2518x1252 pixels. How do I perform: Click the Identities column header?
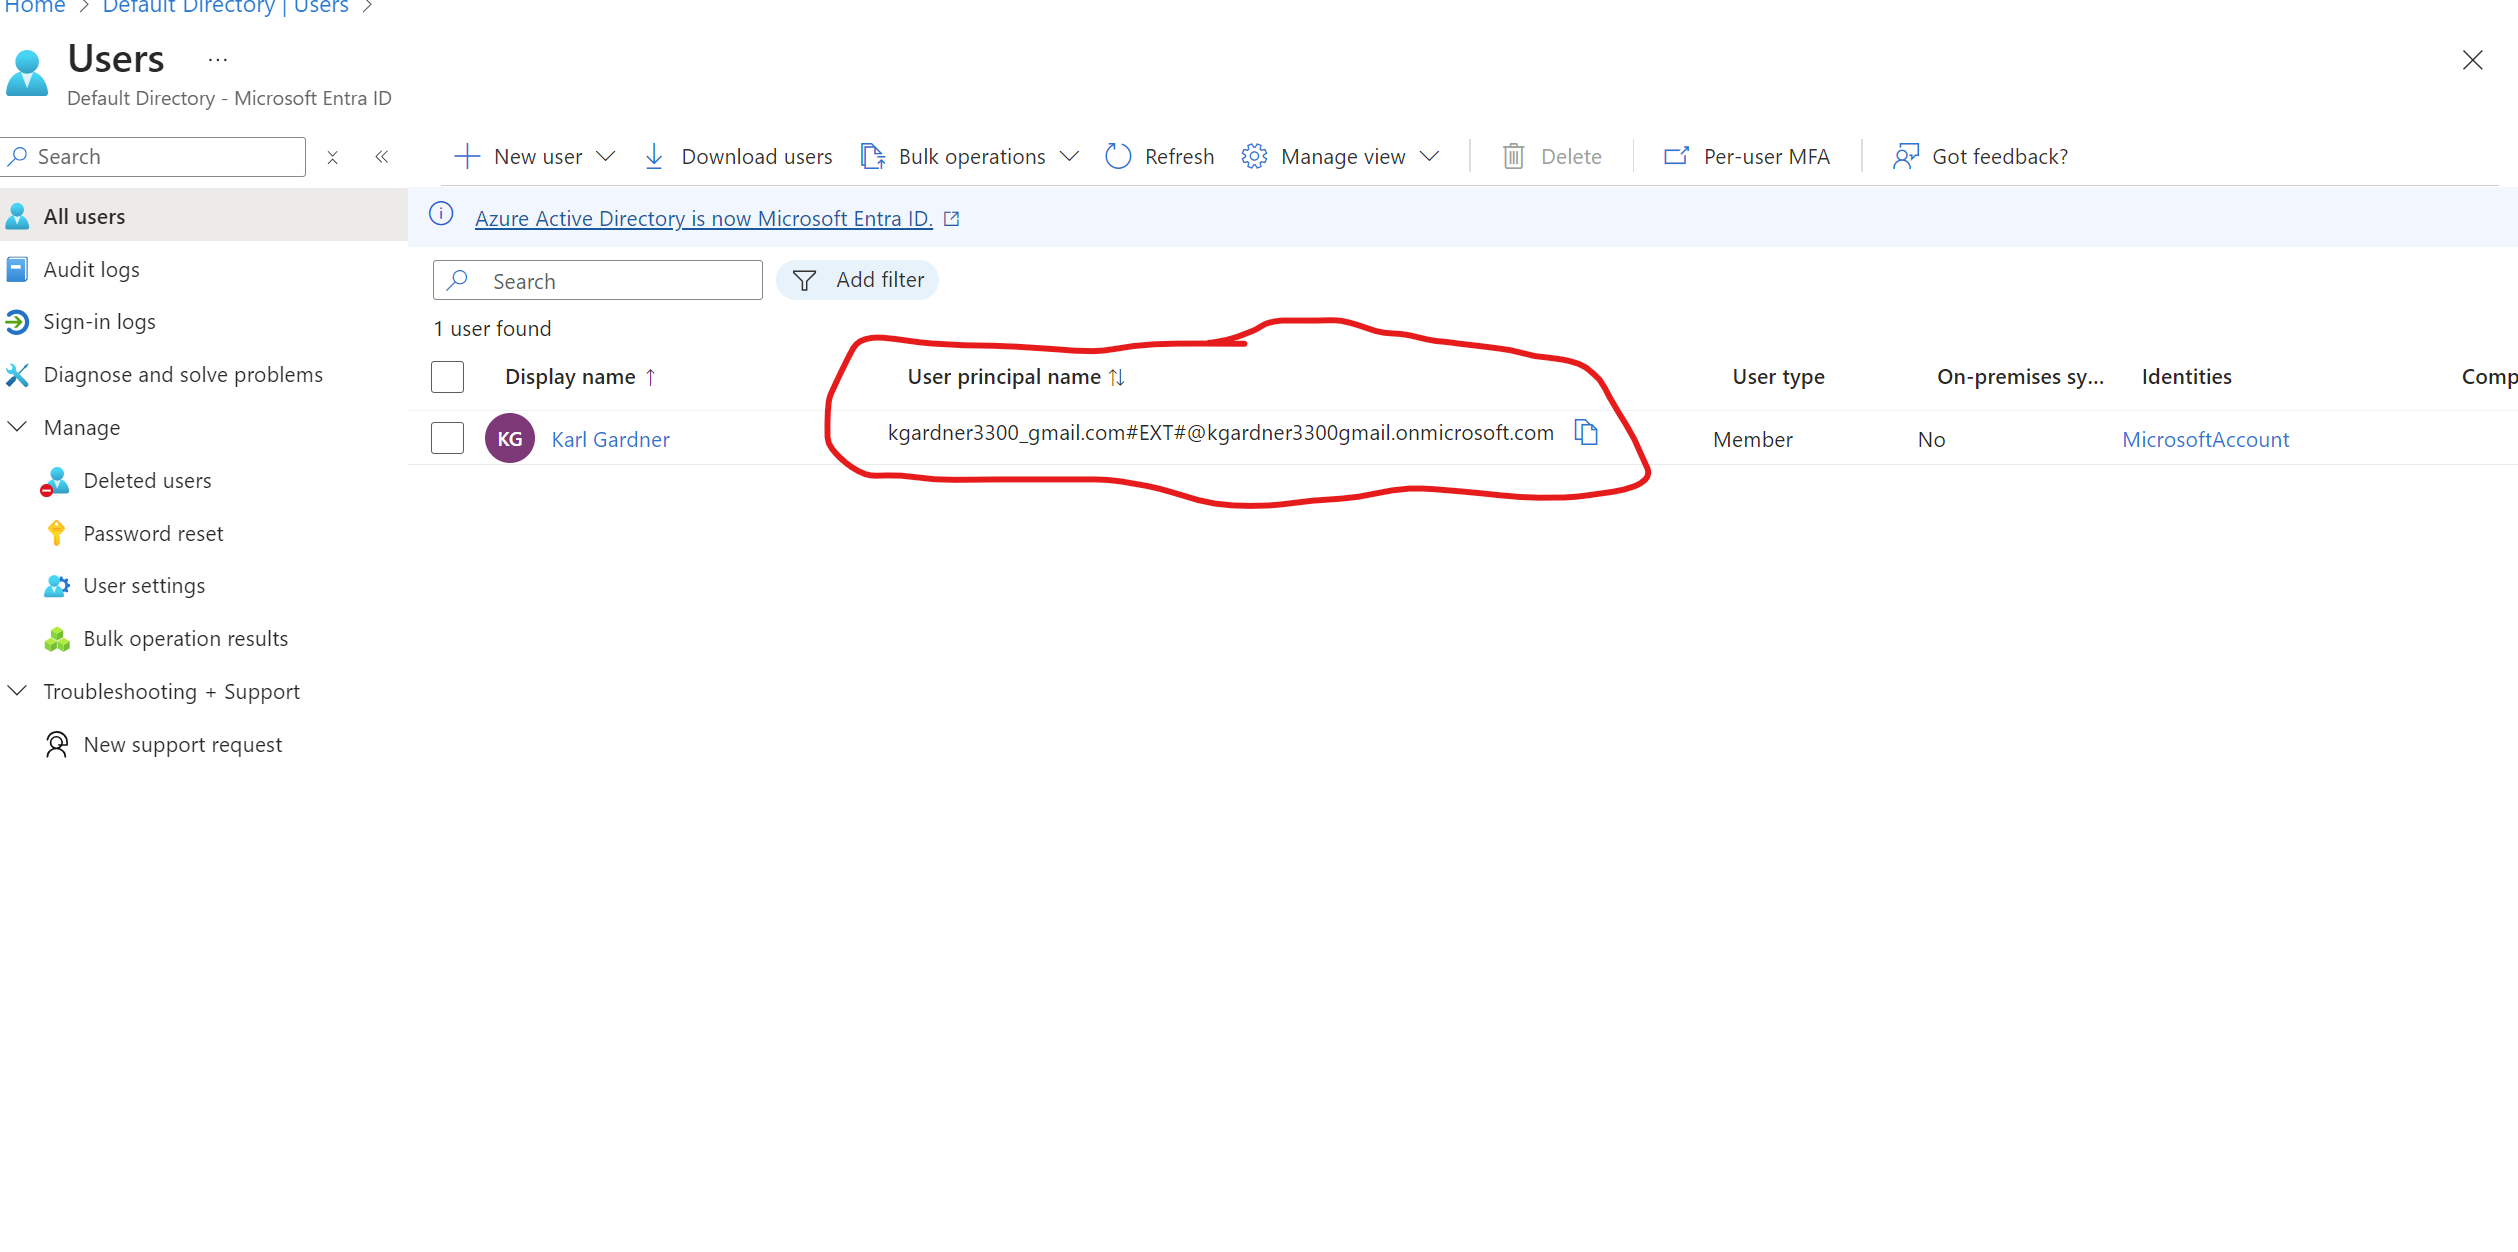2186,377
